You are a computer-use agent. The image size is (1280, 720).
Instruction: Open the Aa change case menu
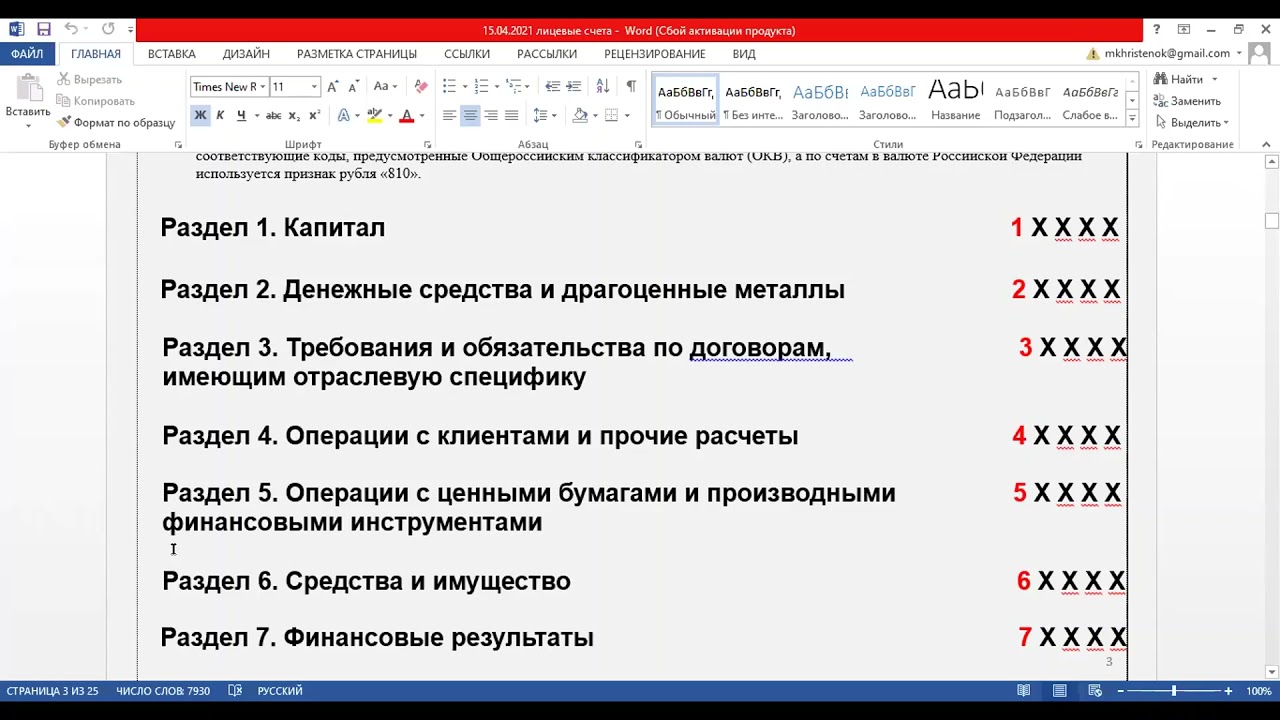click(x=385, y=87)
